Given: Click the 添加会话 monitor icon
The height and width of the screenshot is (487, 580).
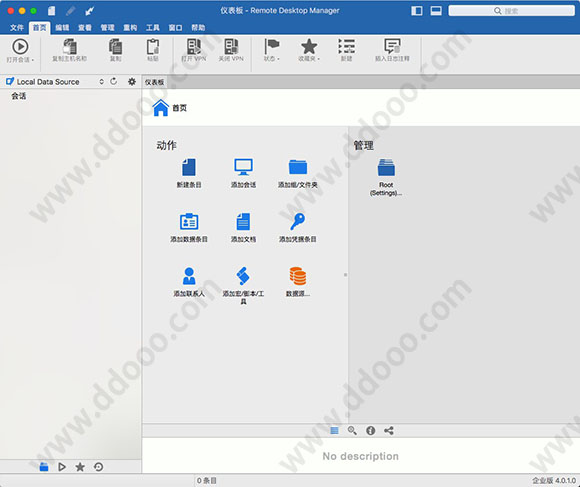Looking at the screenshot, I should coord(243,167).
